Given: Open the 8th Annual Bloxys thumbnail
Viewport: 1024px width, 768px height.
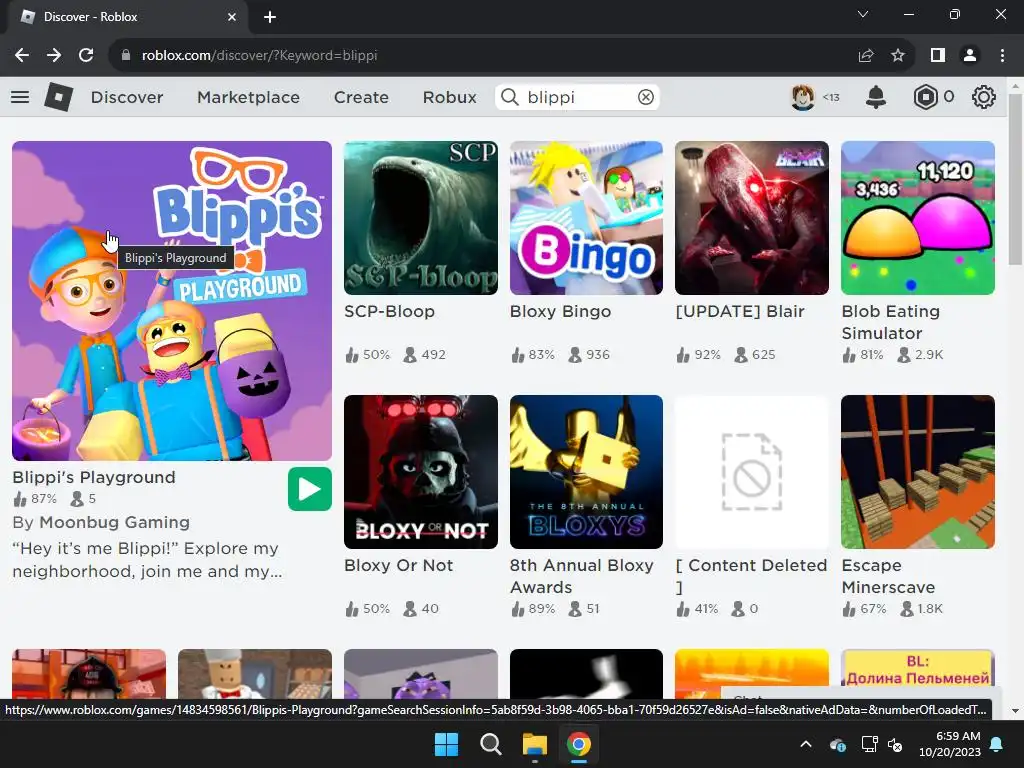Looking at the screenshot, I should coord(586,472).
